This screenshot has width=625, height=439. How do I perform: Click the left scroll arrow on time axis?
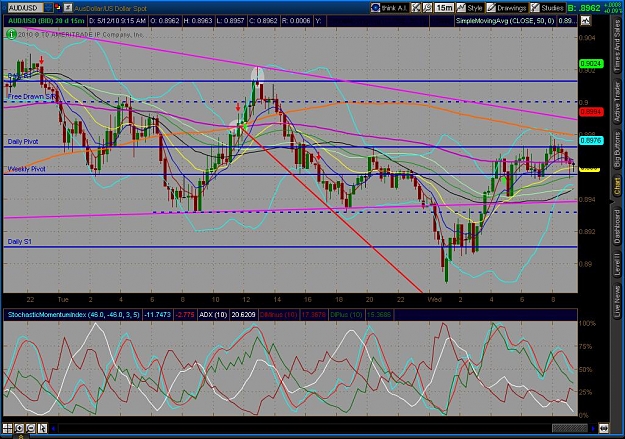(53, 429)
